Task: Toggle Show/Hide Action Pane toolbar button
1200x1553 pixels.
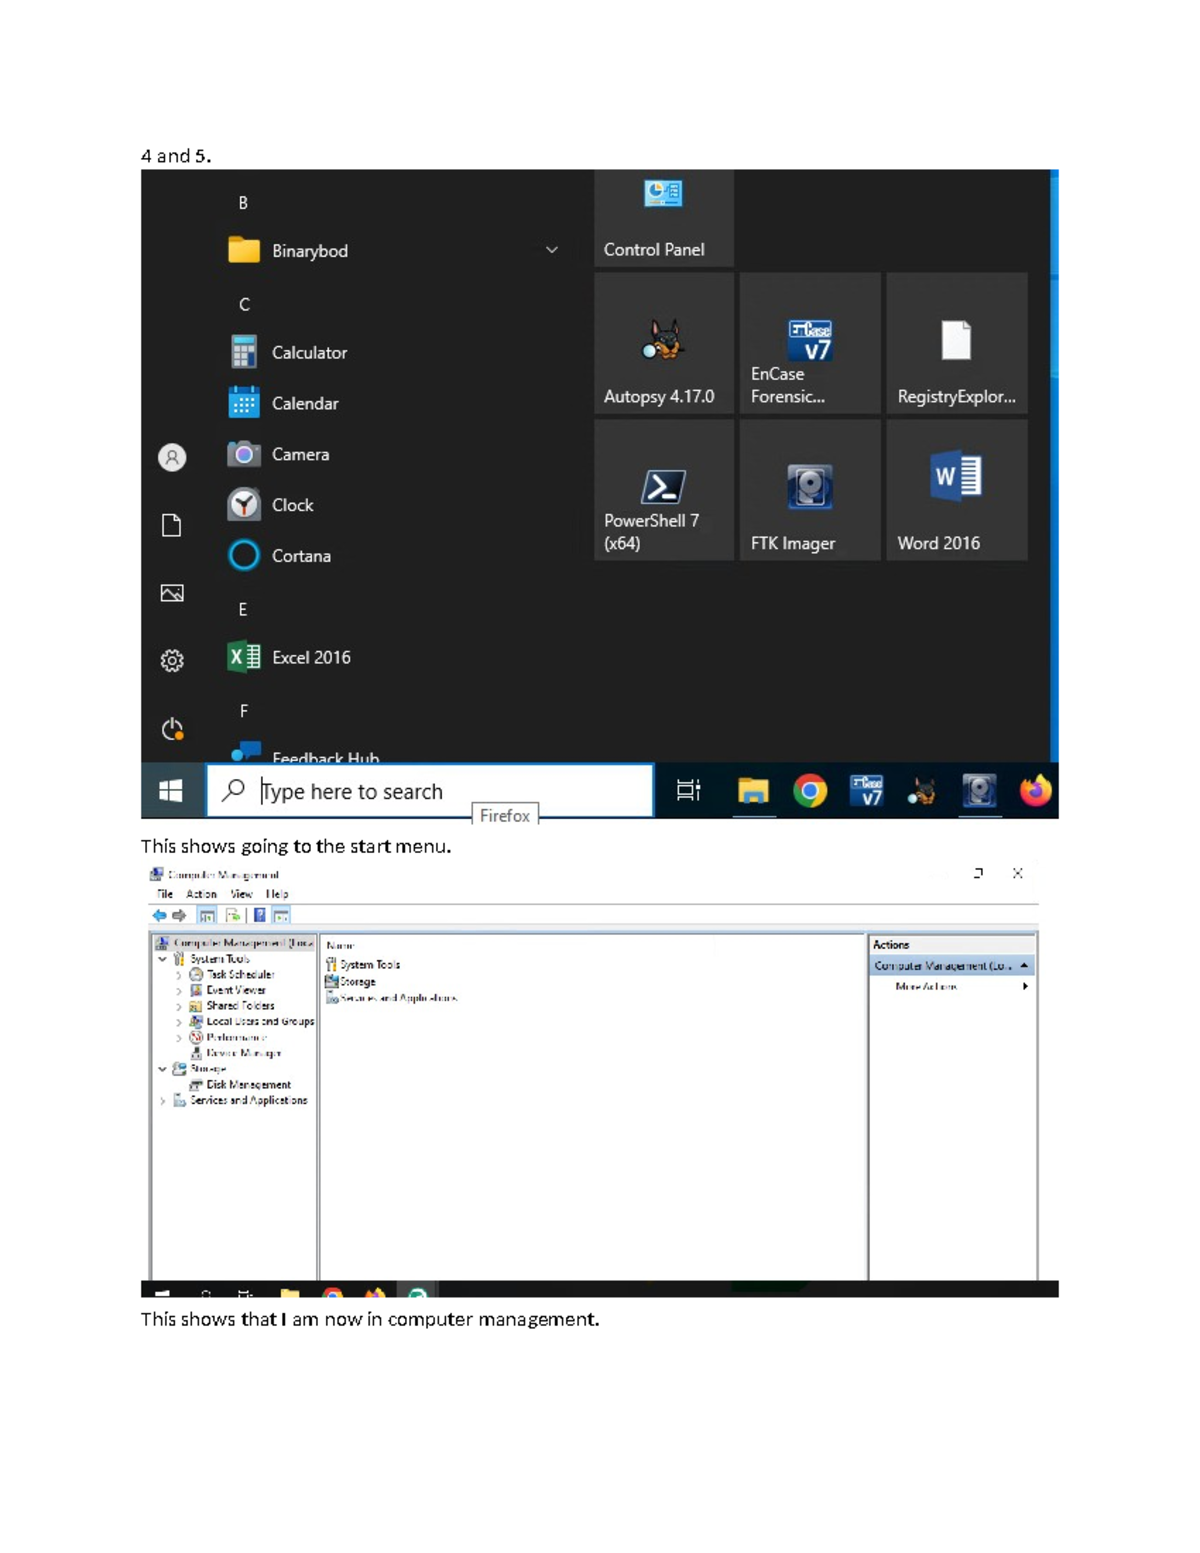Action: [x=282, y=915]
